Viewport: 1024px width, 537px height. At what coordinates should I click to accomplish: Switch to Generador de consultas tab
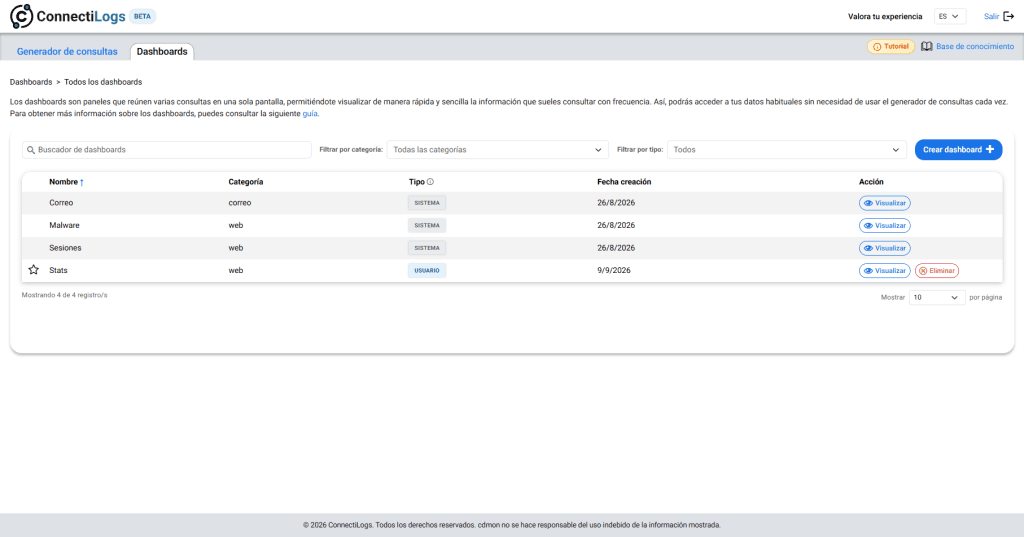[x=67, y=52]
